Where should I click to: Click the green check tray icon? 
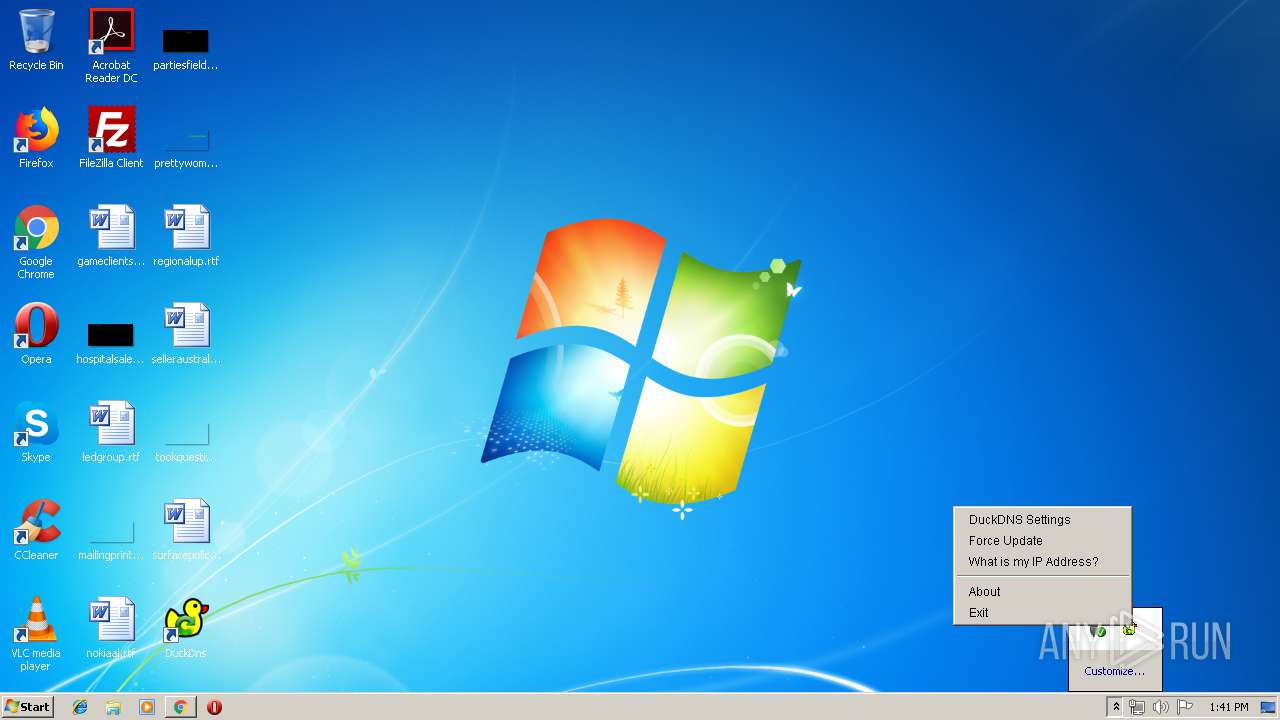tap(1100, 631)
